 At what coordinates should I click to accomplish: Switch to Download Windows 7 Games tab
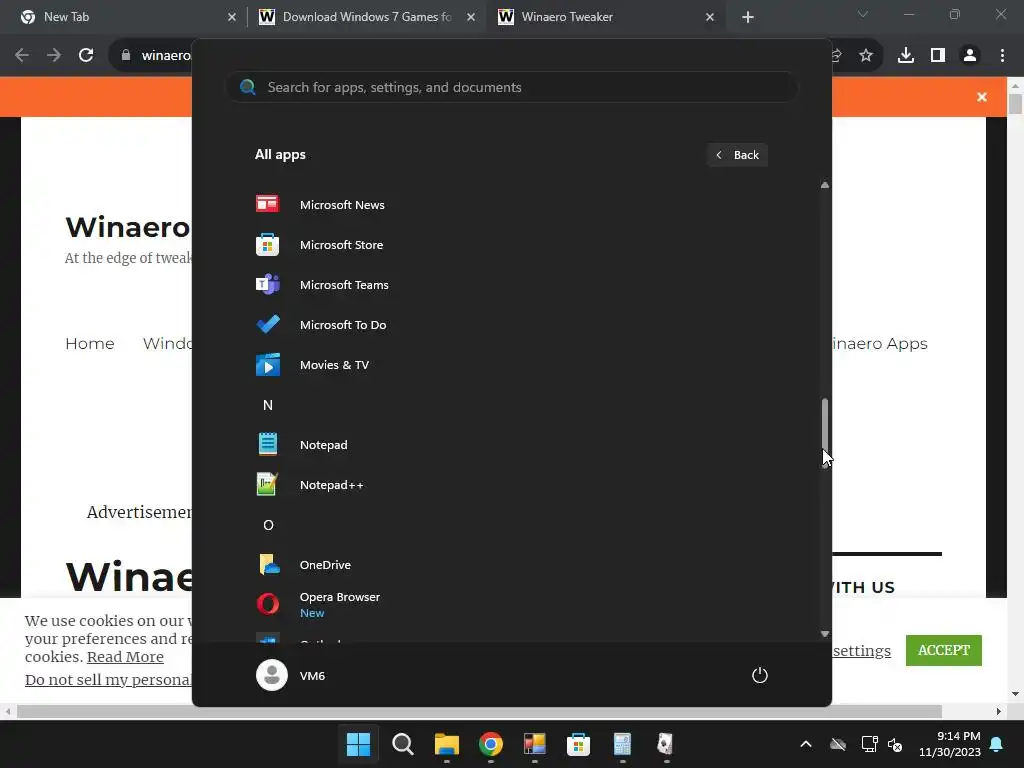[366, 17]
